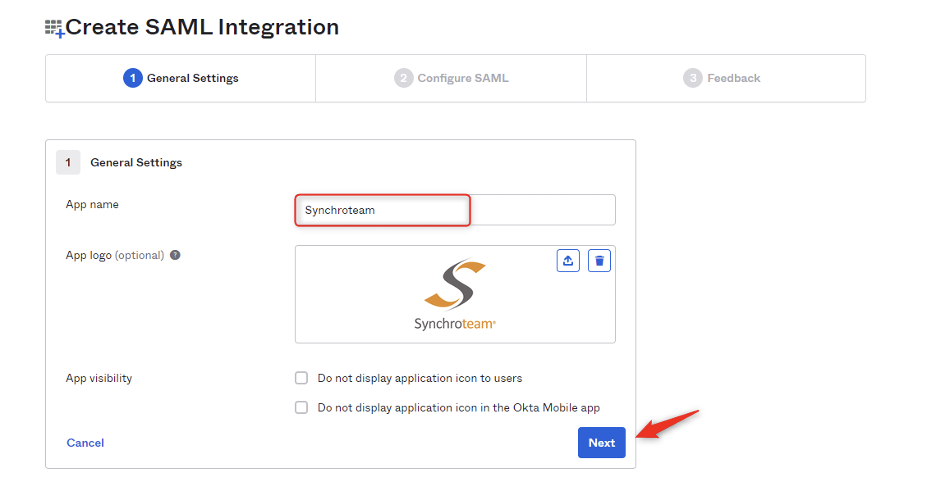Click the app grid icon beside page title

(54, 28)
